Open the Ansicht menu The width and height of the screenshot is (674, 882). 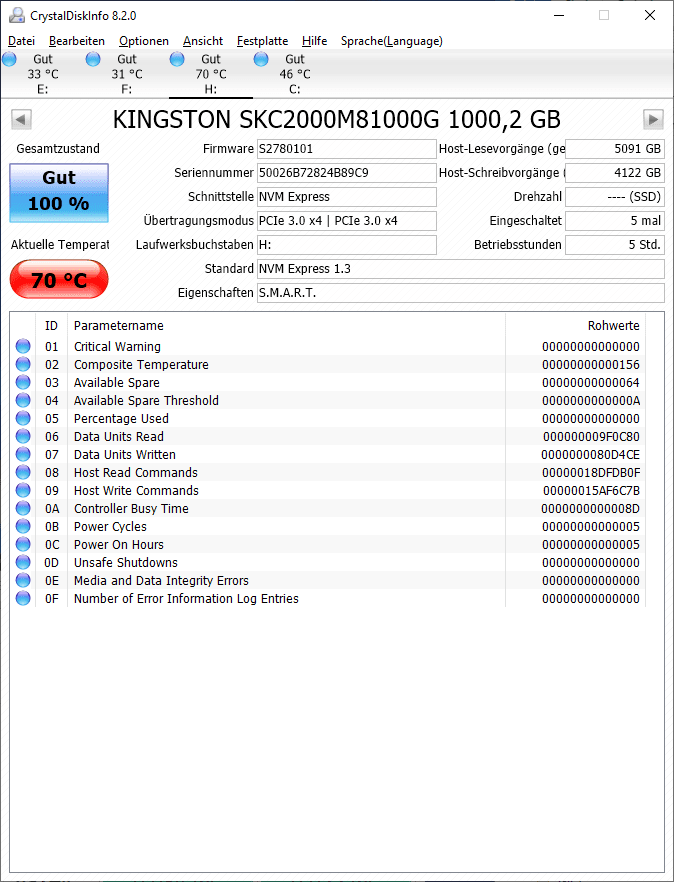click(203, 41)
